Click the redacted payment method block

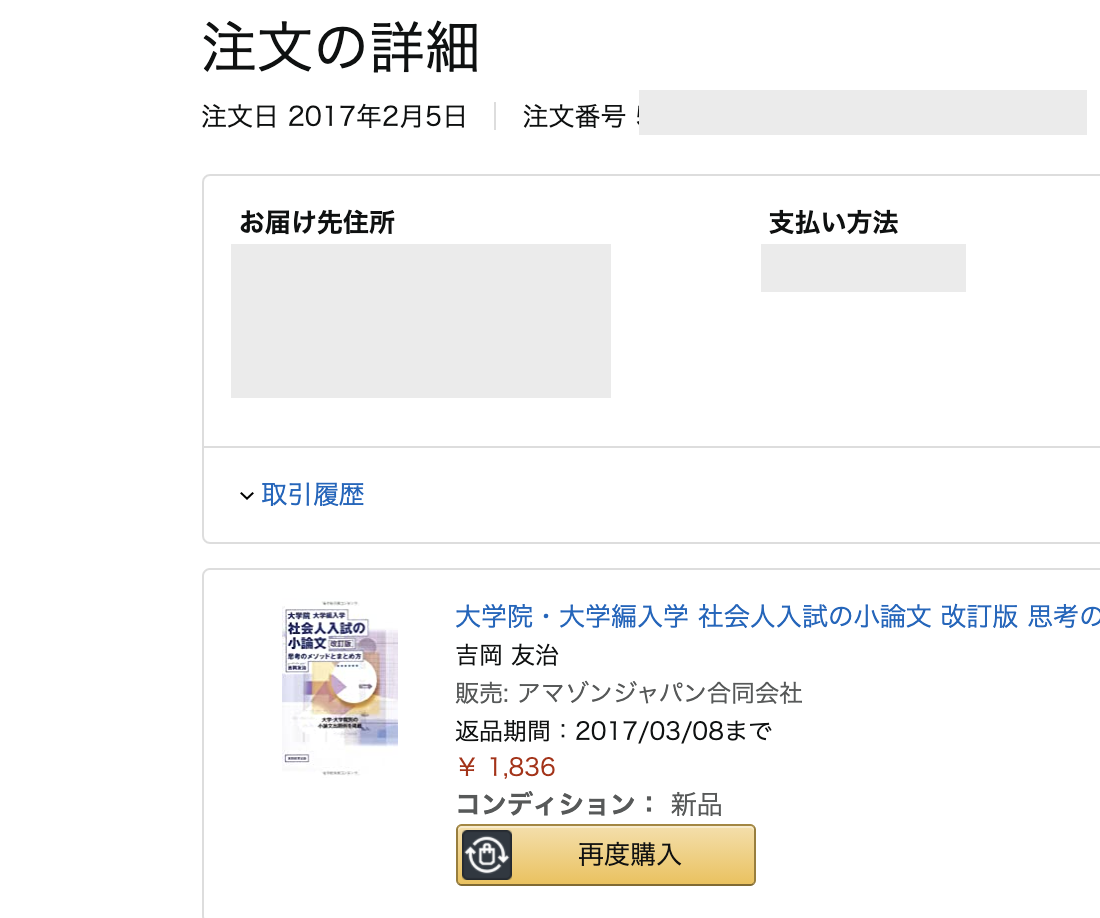pyautogui.click(x=863, y=267)
